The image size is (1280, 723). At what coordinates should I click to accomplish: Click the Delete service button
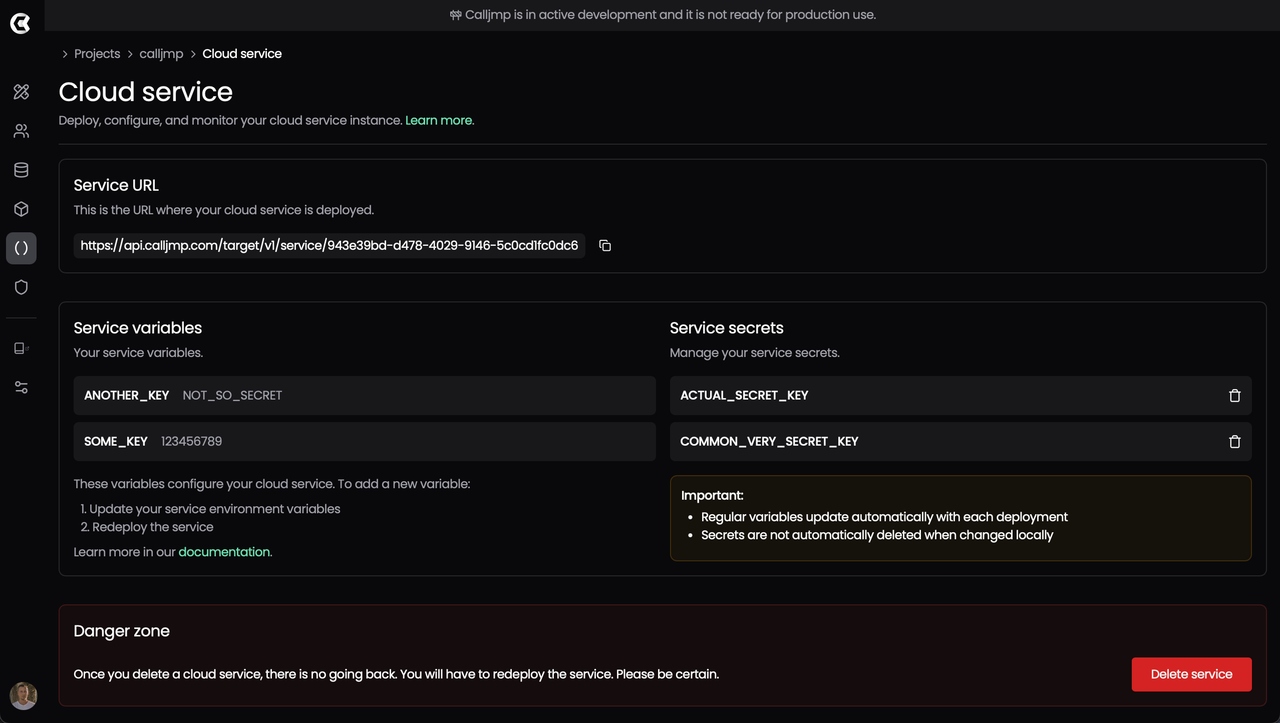(x=1191, y=674)
